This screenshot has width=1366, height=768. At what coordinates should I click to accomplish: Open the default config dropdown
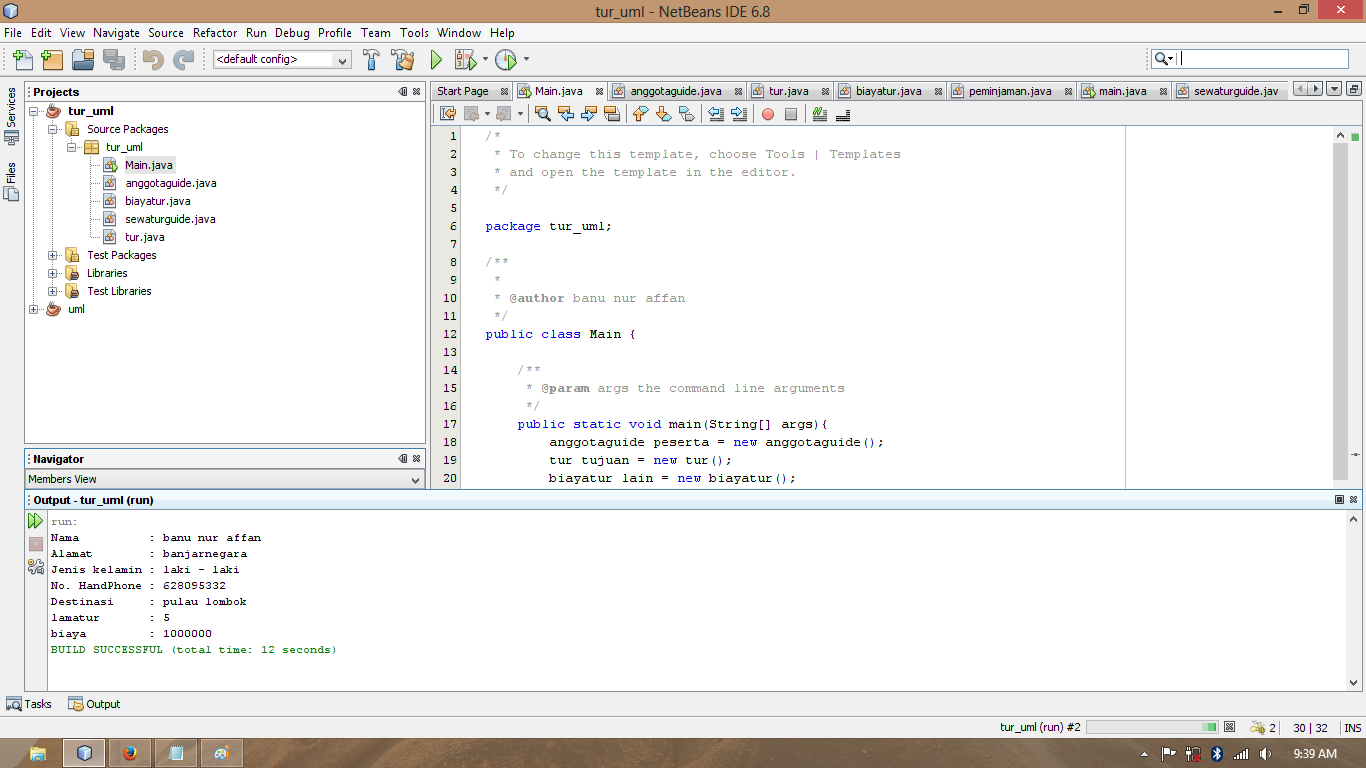(344, 59)
